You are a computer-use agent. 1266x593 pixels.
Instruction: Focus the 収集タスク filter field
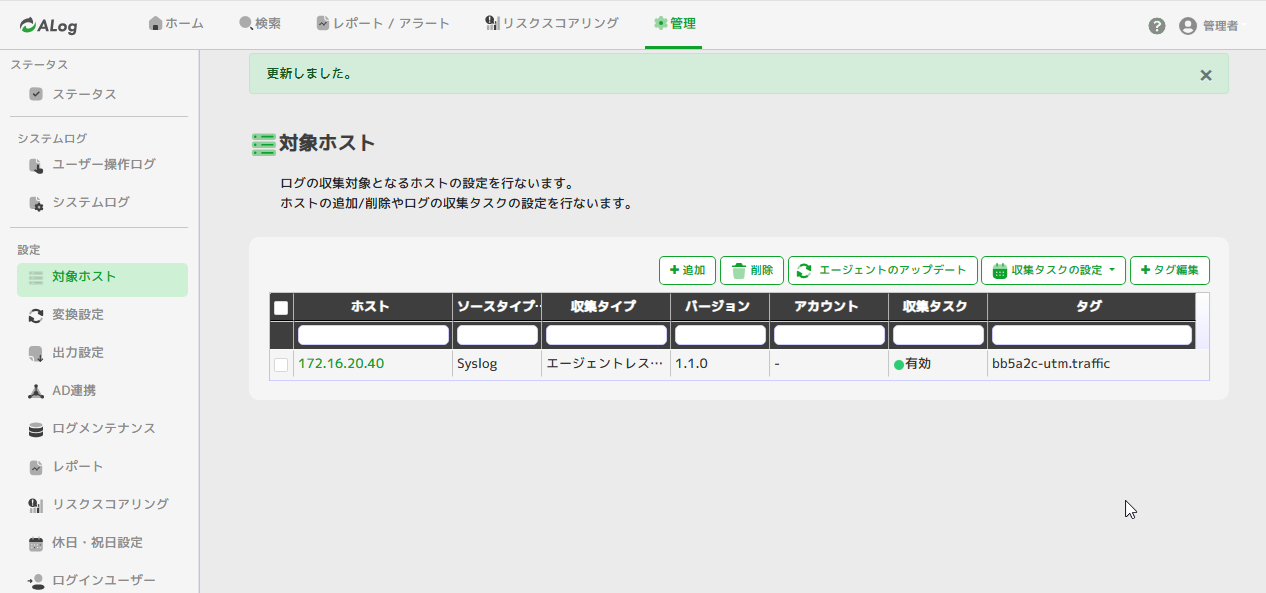[938, 335]
